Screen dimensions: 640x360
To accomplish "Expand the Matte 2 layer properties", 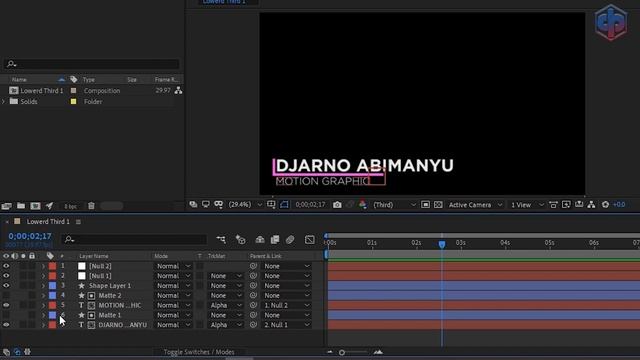I will point(43,296).
